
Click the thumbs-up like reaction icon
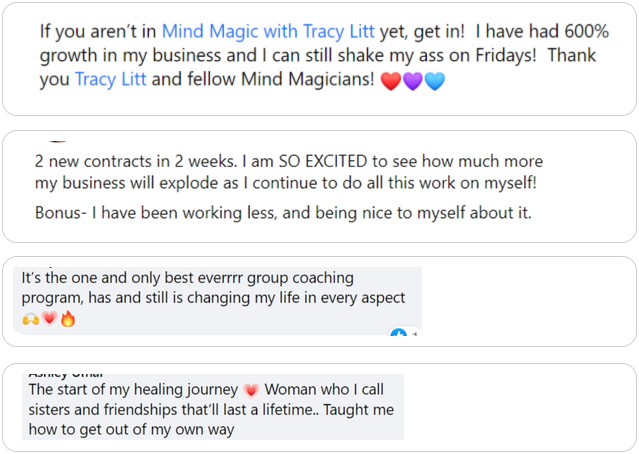point(398,332)
